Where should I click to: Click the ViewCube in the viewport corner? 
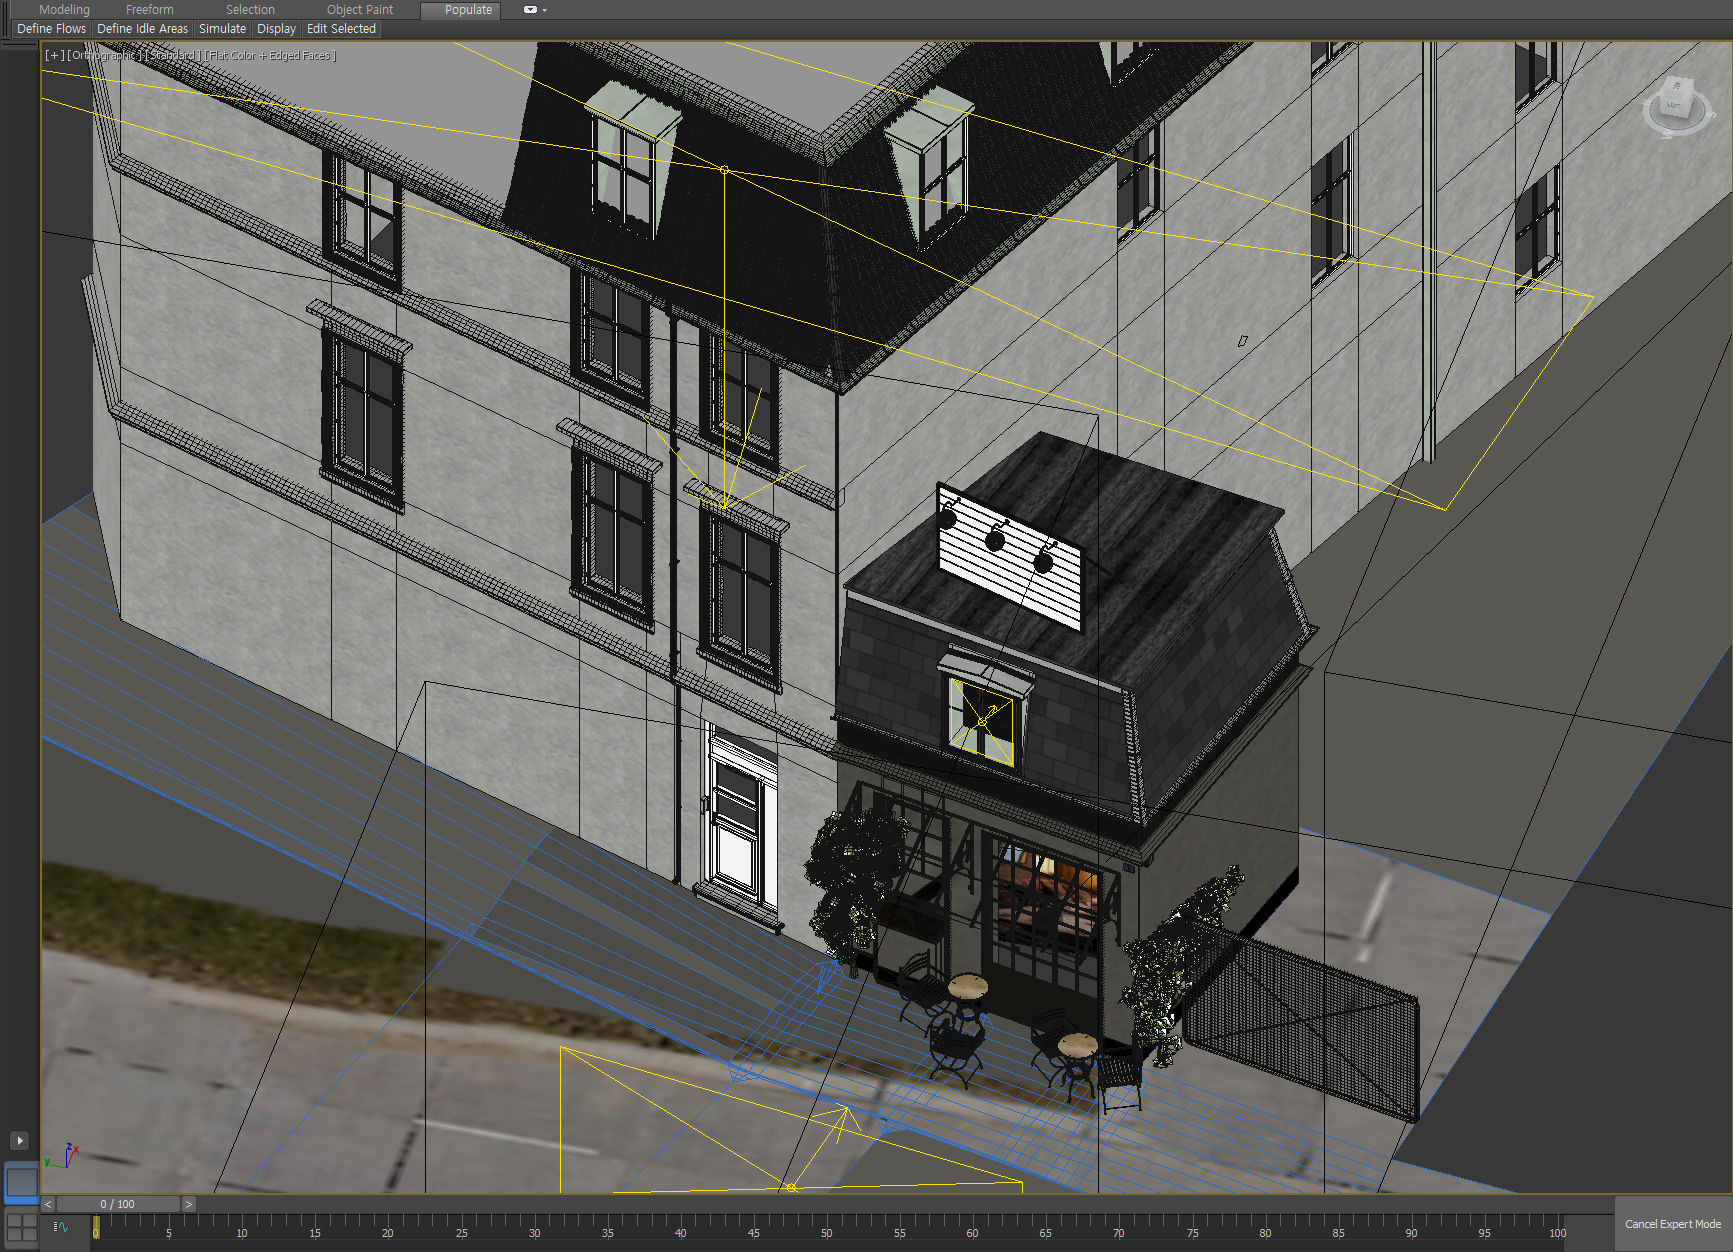[x=1677, y=105]
